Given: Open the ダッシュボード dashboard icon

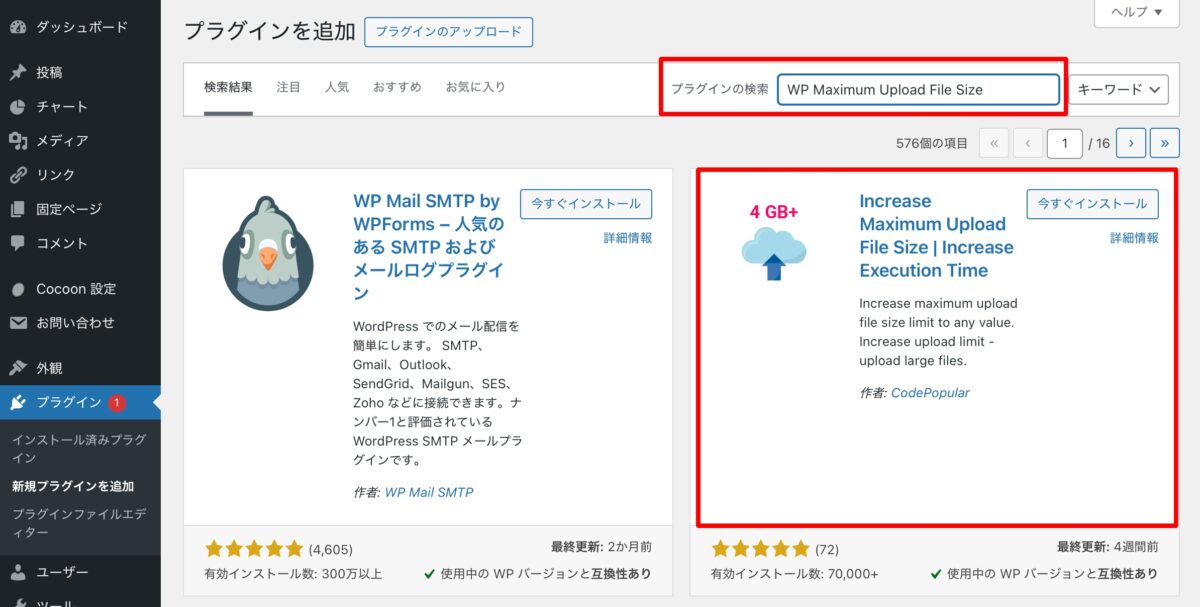Looking at the screenshot, I should (x=18, y=28).
